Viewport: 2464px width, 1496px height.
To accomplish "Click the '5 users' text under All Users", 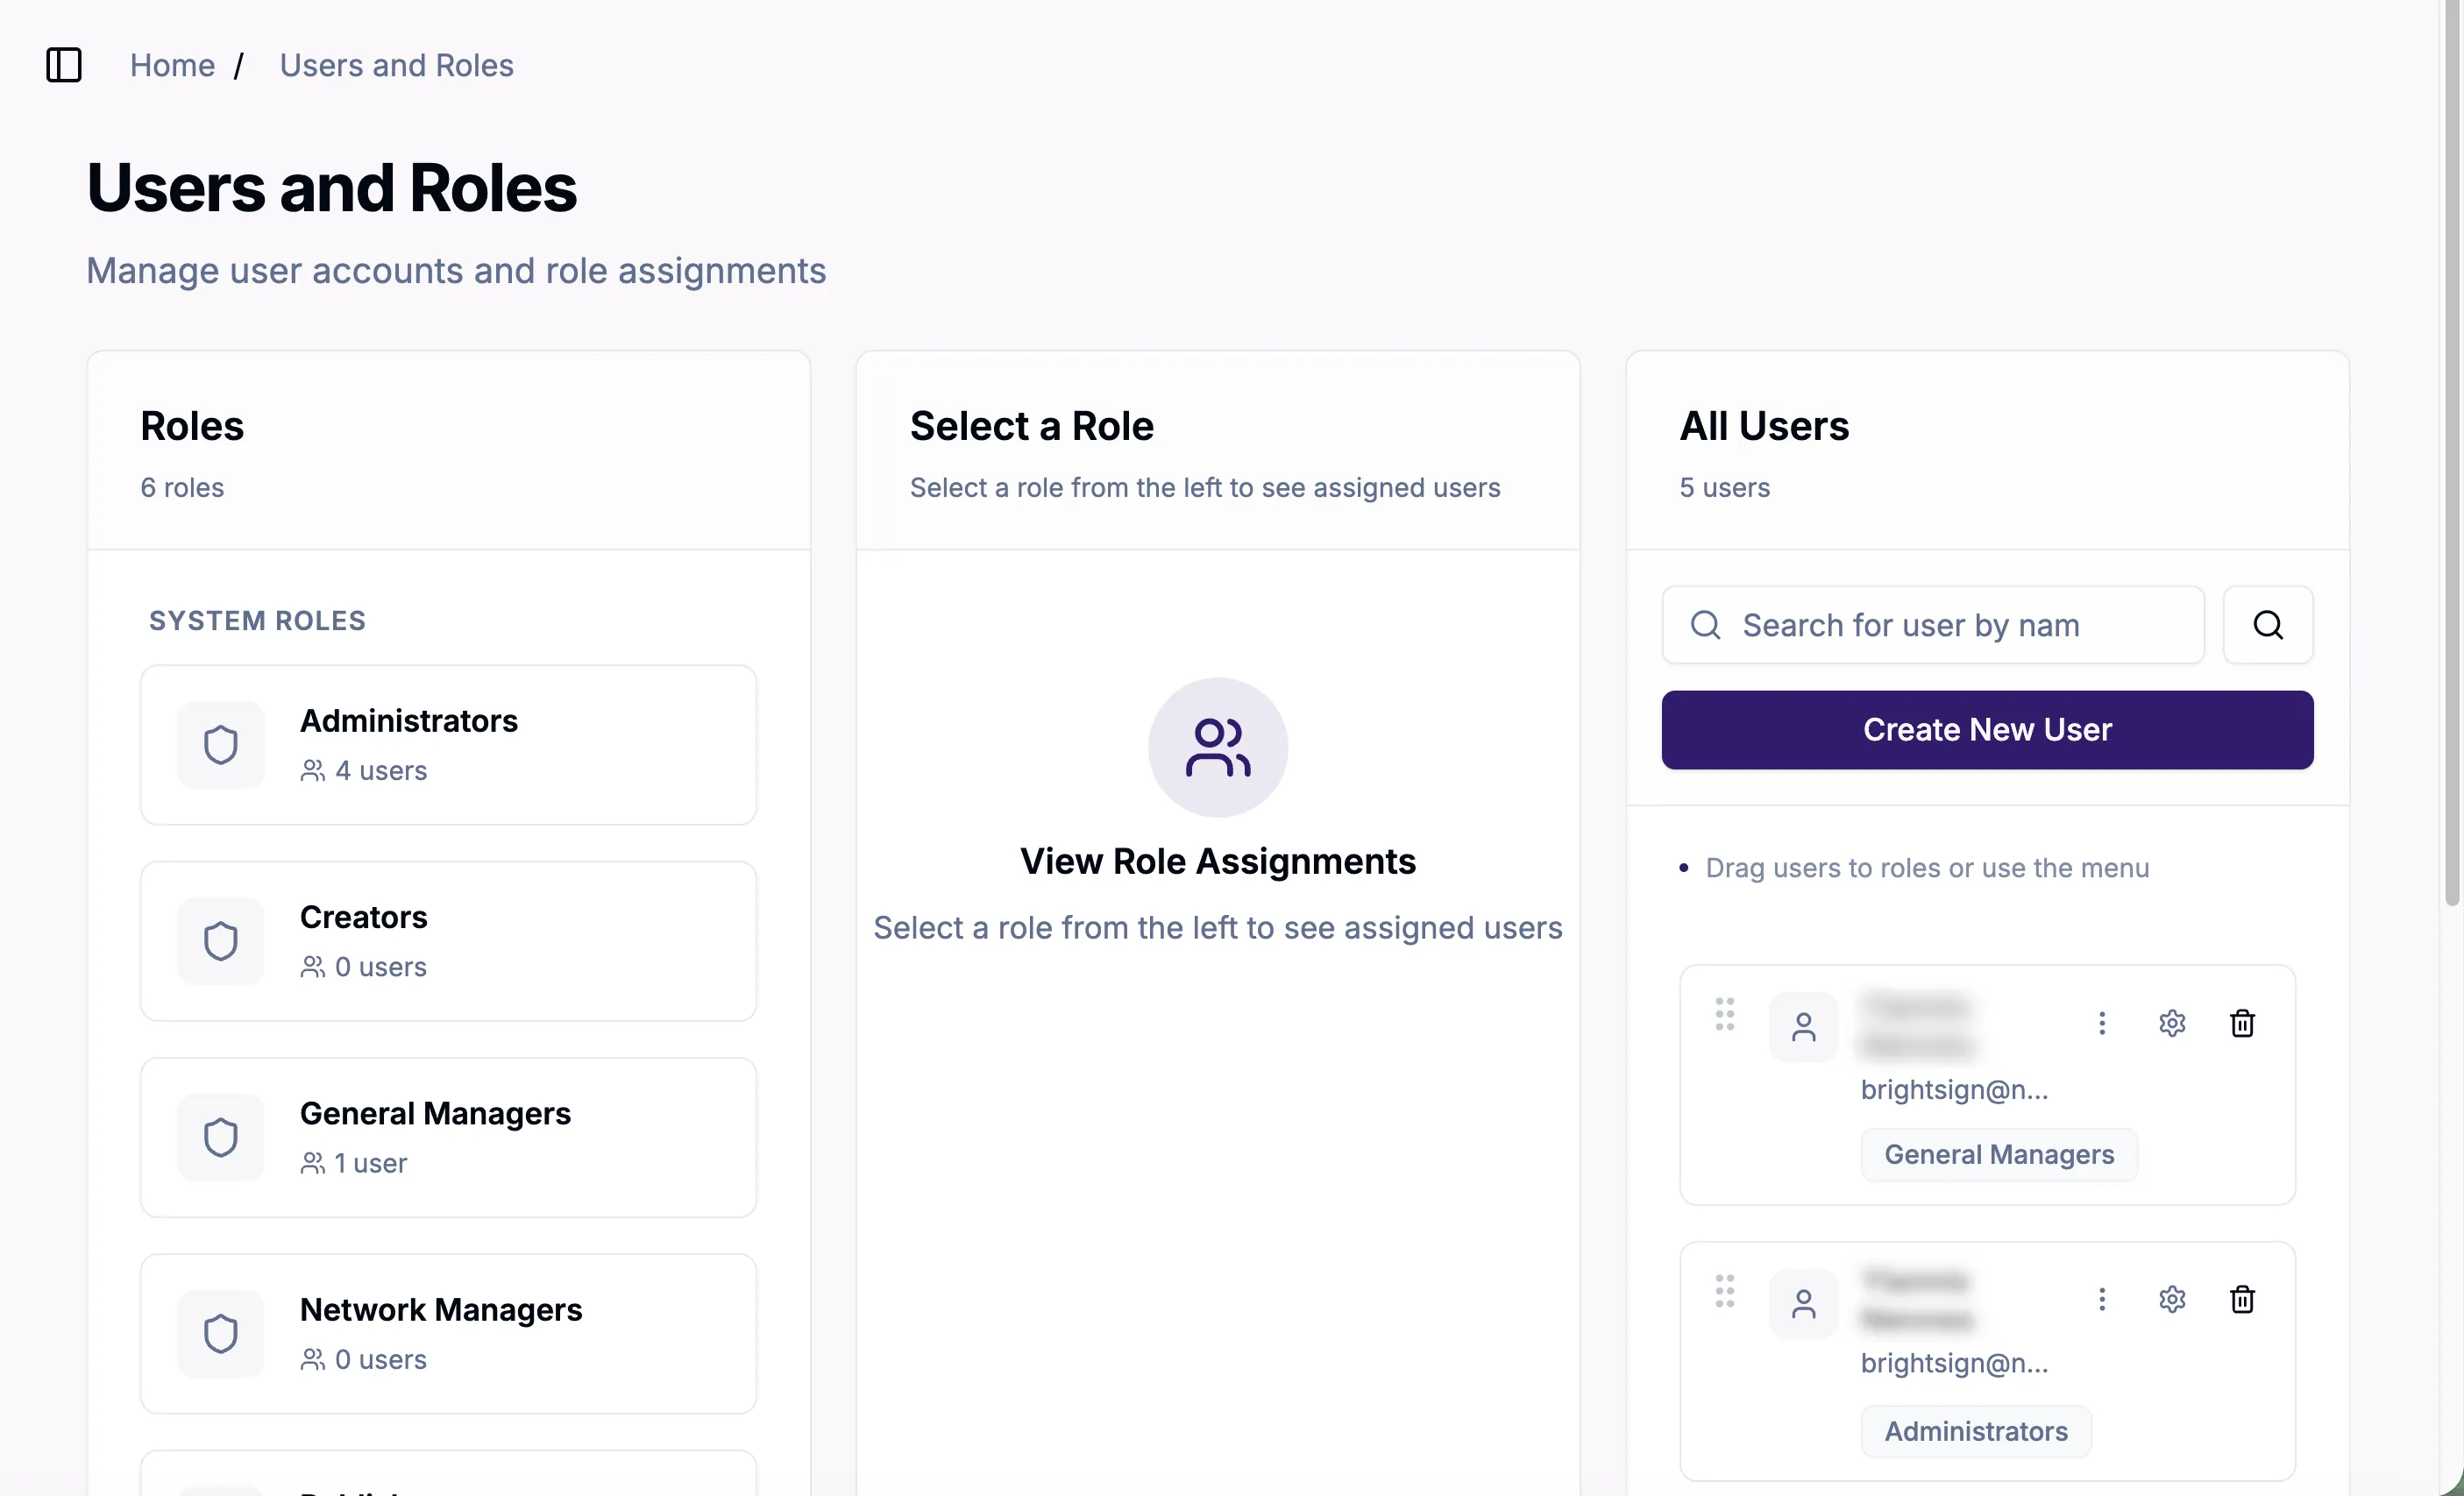I will [1724, 488].
